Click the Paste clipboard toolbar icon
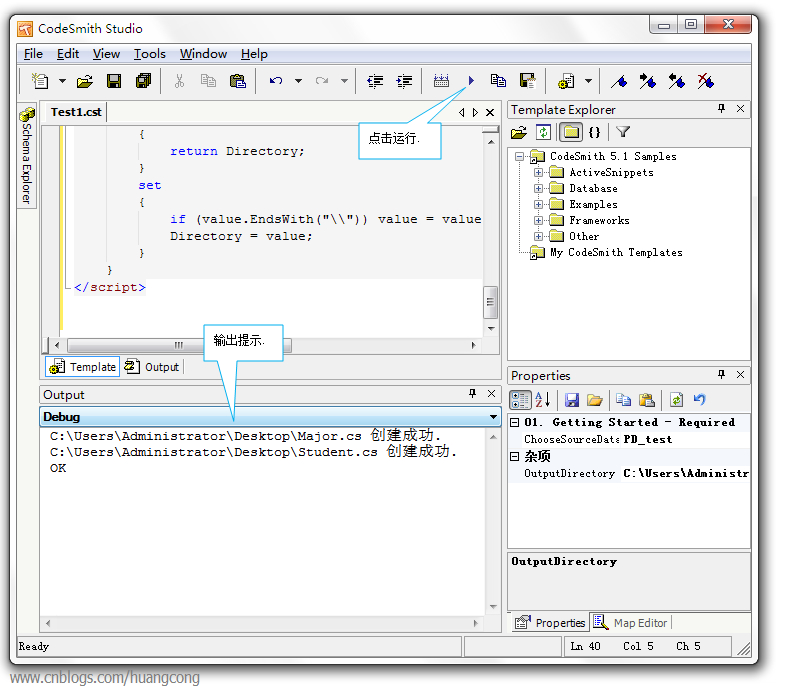This screenshot has height=696, width=787. coord(237,81)
